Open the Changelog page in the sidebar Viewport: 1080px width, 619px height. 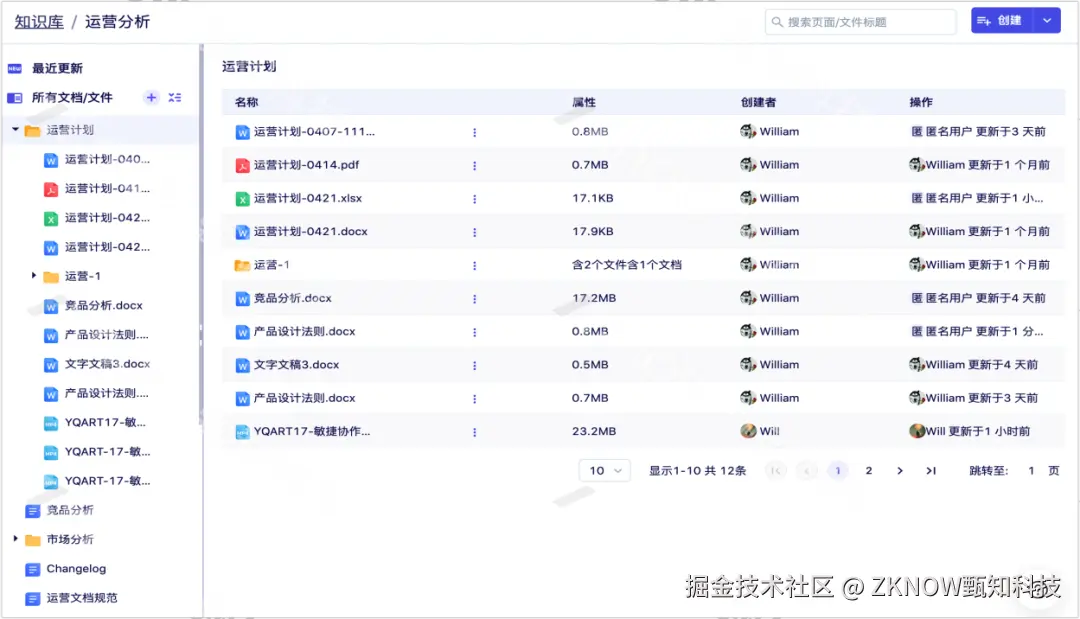pyautogui.click(x=76, y=569)
